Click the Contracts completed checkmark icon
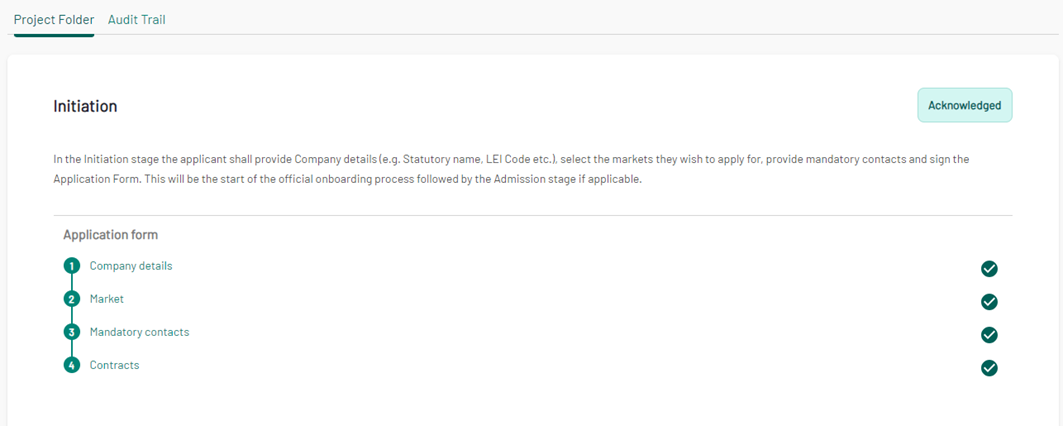This screenshot has height=426, width=1063. (989, 368)
